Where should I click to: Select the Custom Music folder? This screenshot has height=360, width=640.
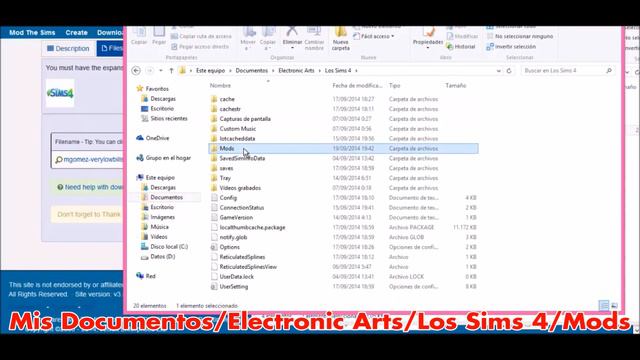(238, 129)
